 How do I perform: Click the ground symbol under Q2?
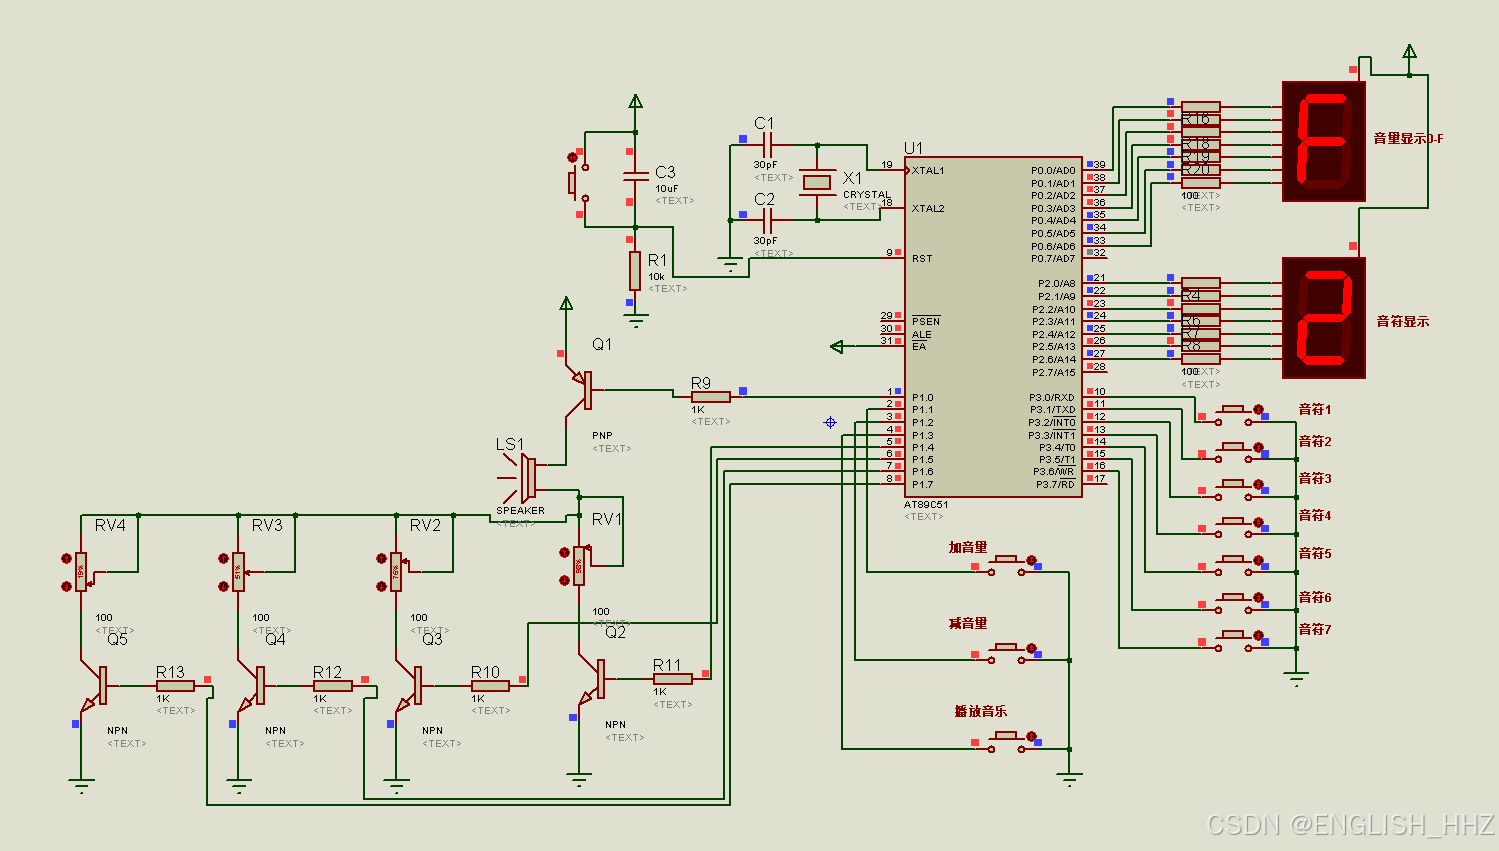click(578, 779)
